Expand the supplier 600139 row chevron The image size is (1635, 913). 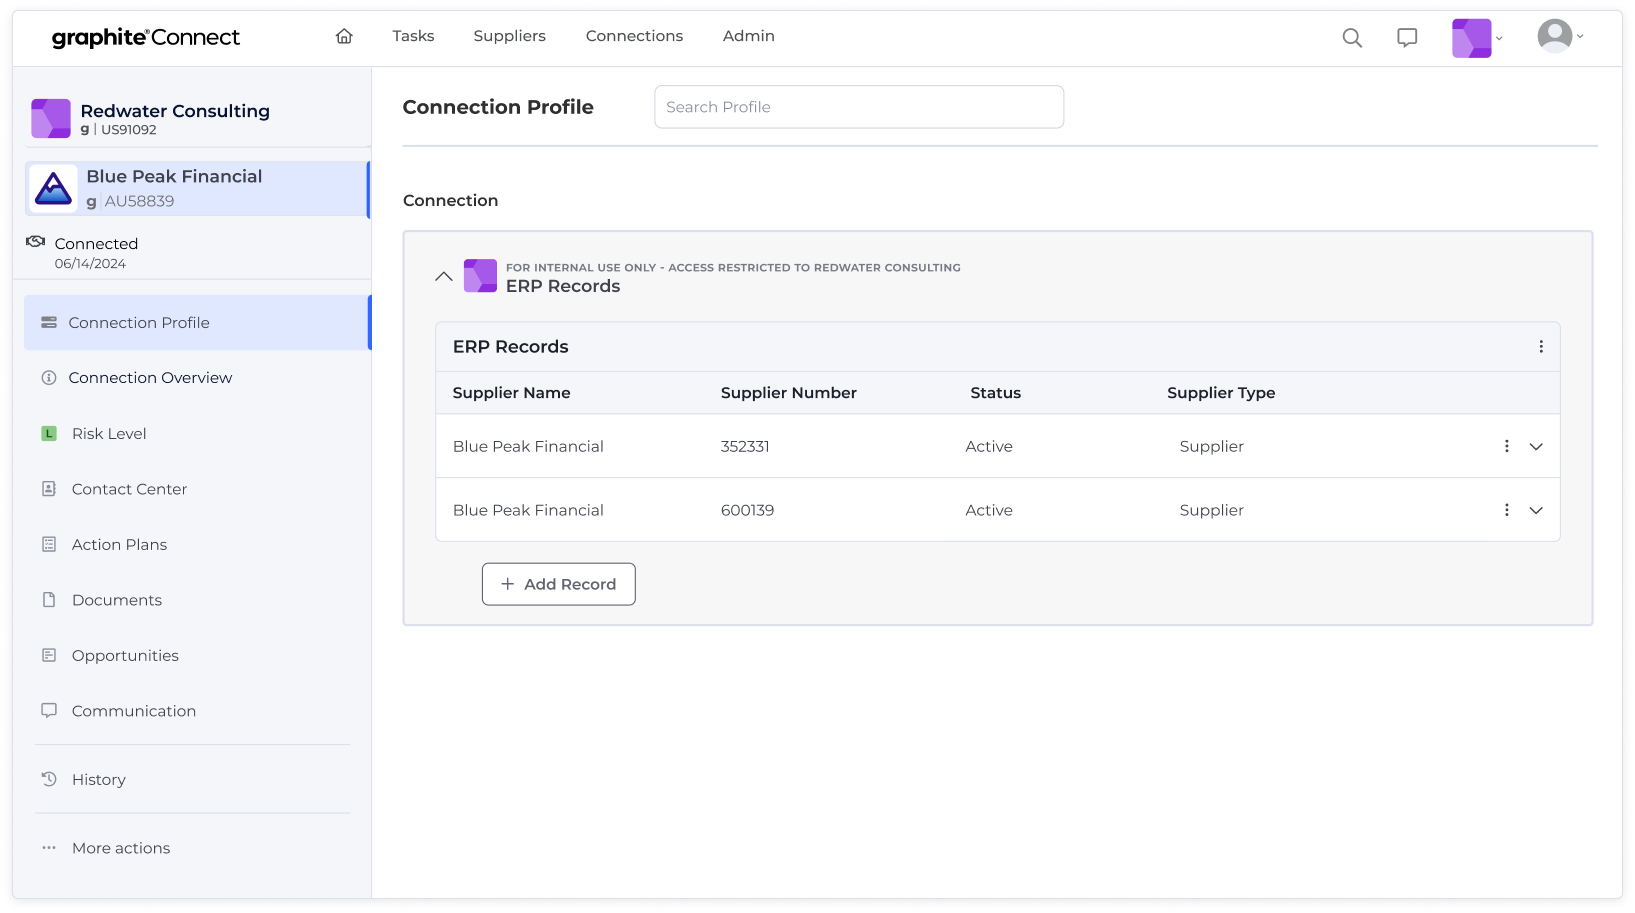tap(1536, 511)
